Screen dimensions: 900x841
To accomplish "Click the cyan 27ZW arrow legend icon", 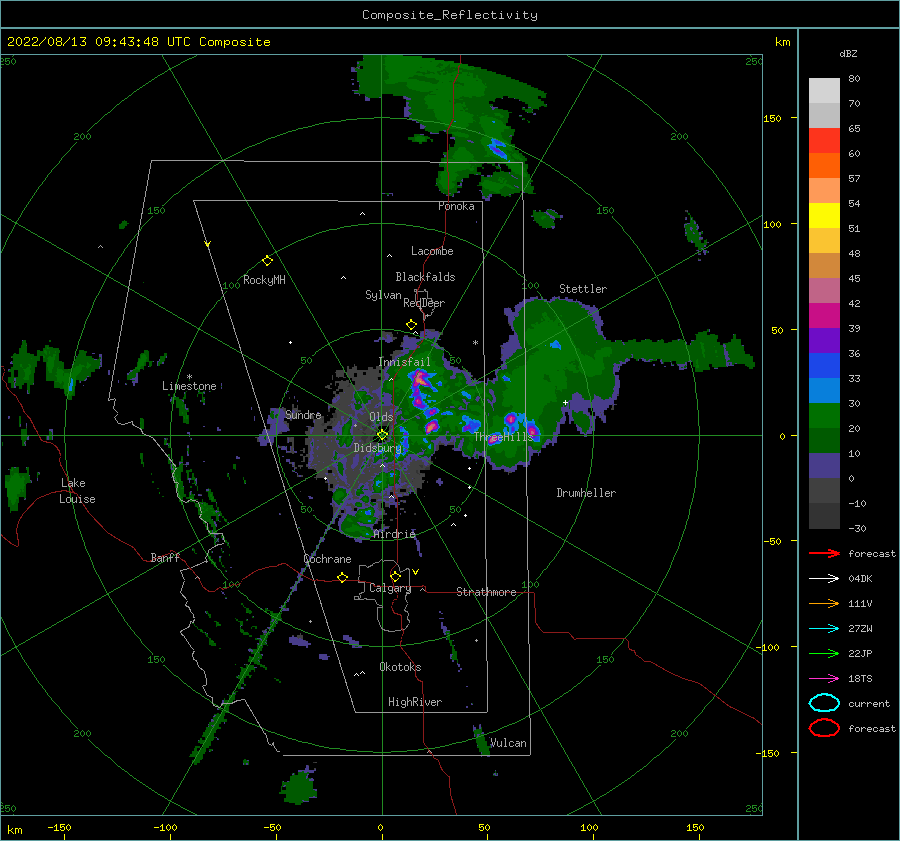I will (824, 629).
